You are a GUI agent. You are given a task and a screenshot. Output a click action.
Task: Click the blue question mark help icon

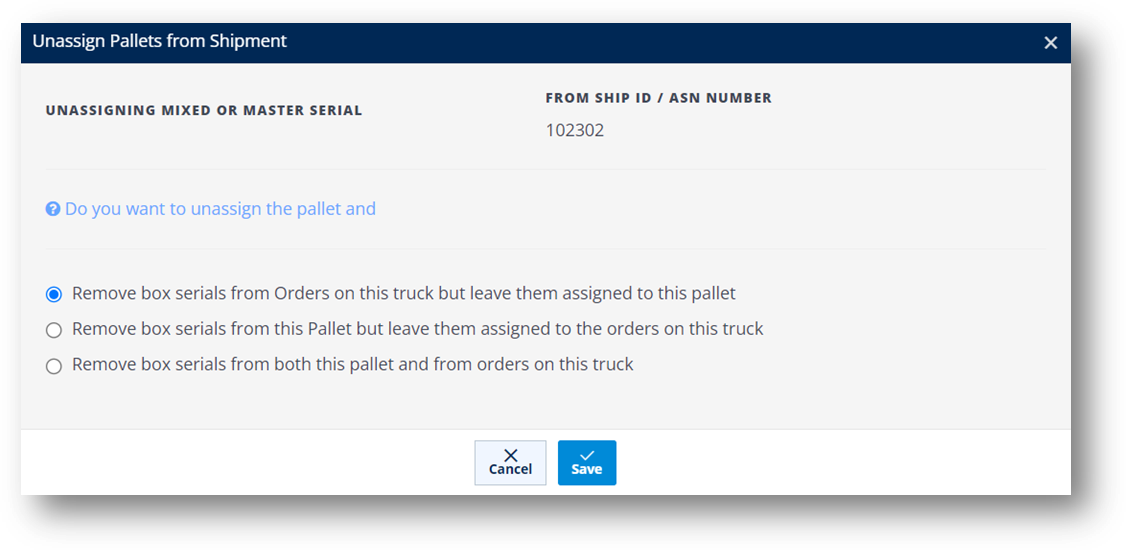point(52,210)
